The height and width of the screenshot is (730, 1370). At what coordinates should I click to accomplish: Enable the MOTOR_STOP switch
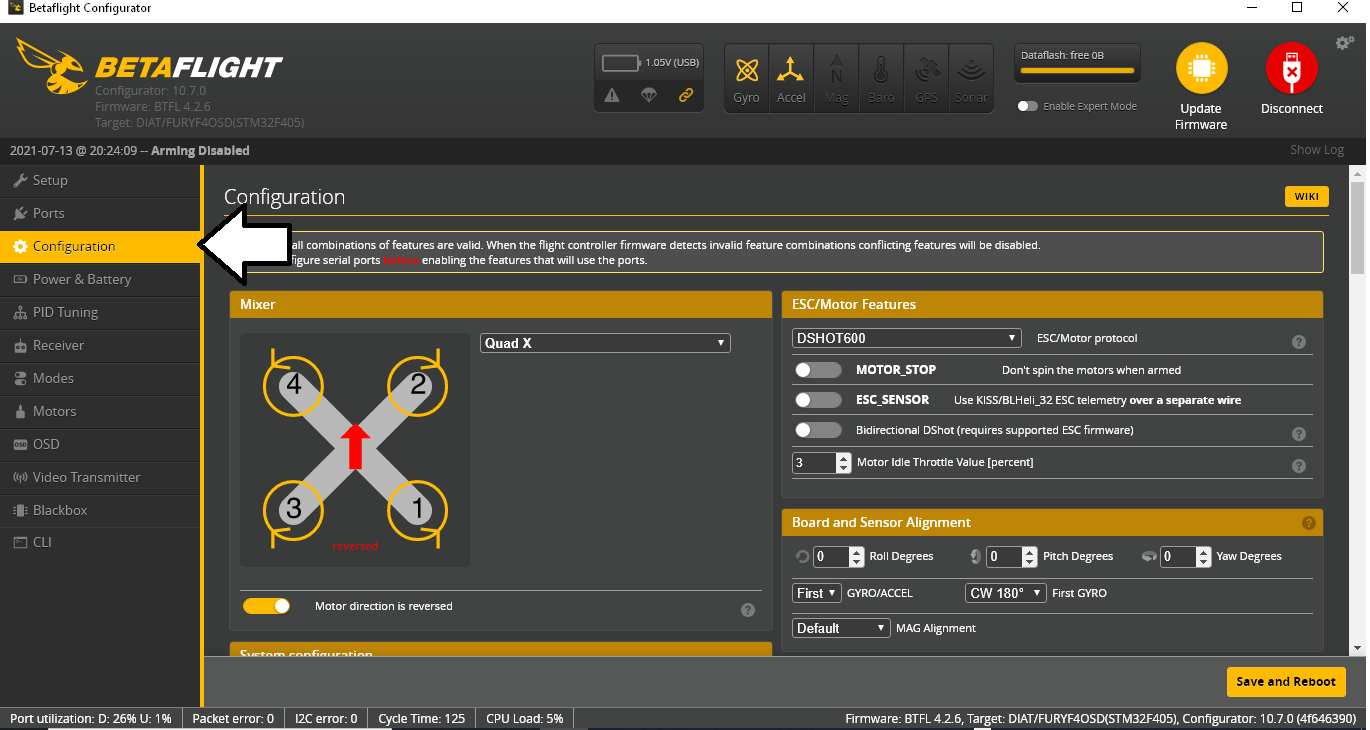click(x=818, y=369)
